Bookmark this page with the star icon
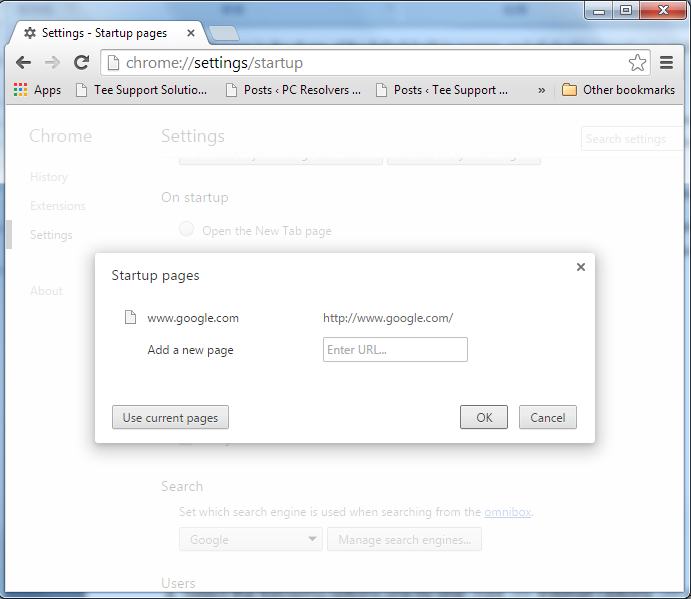 coord(637,63)
